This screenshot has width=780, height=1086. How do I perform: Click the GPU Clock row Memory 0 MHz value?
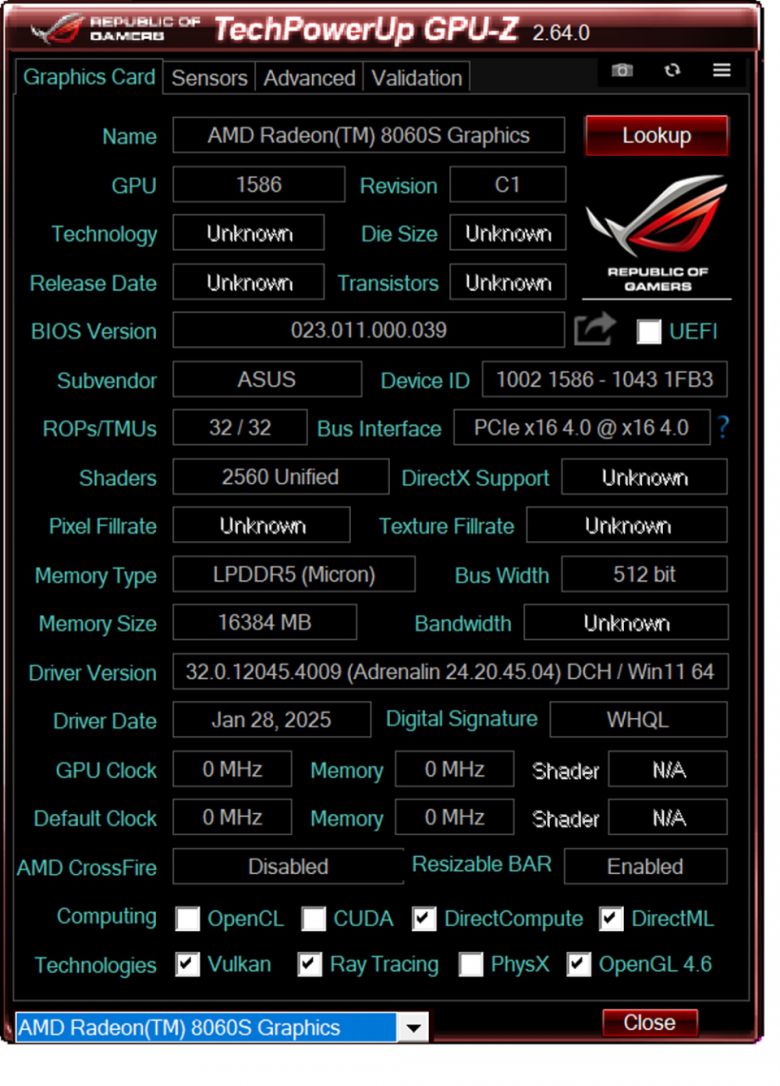454,769
